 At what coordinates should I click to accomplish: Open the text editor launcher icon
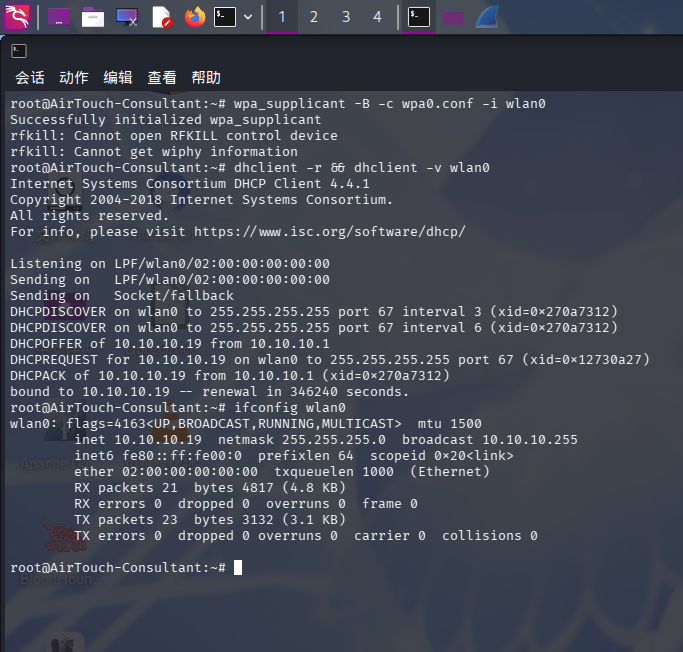(161, 17)
